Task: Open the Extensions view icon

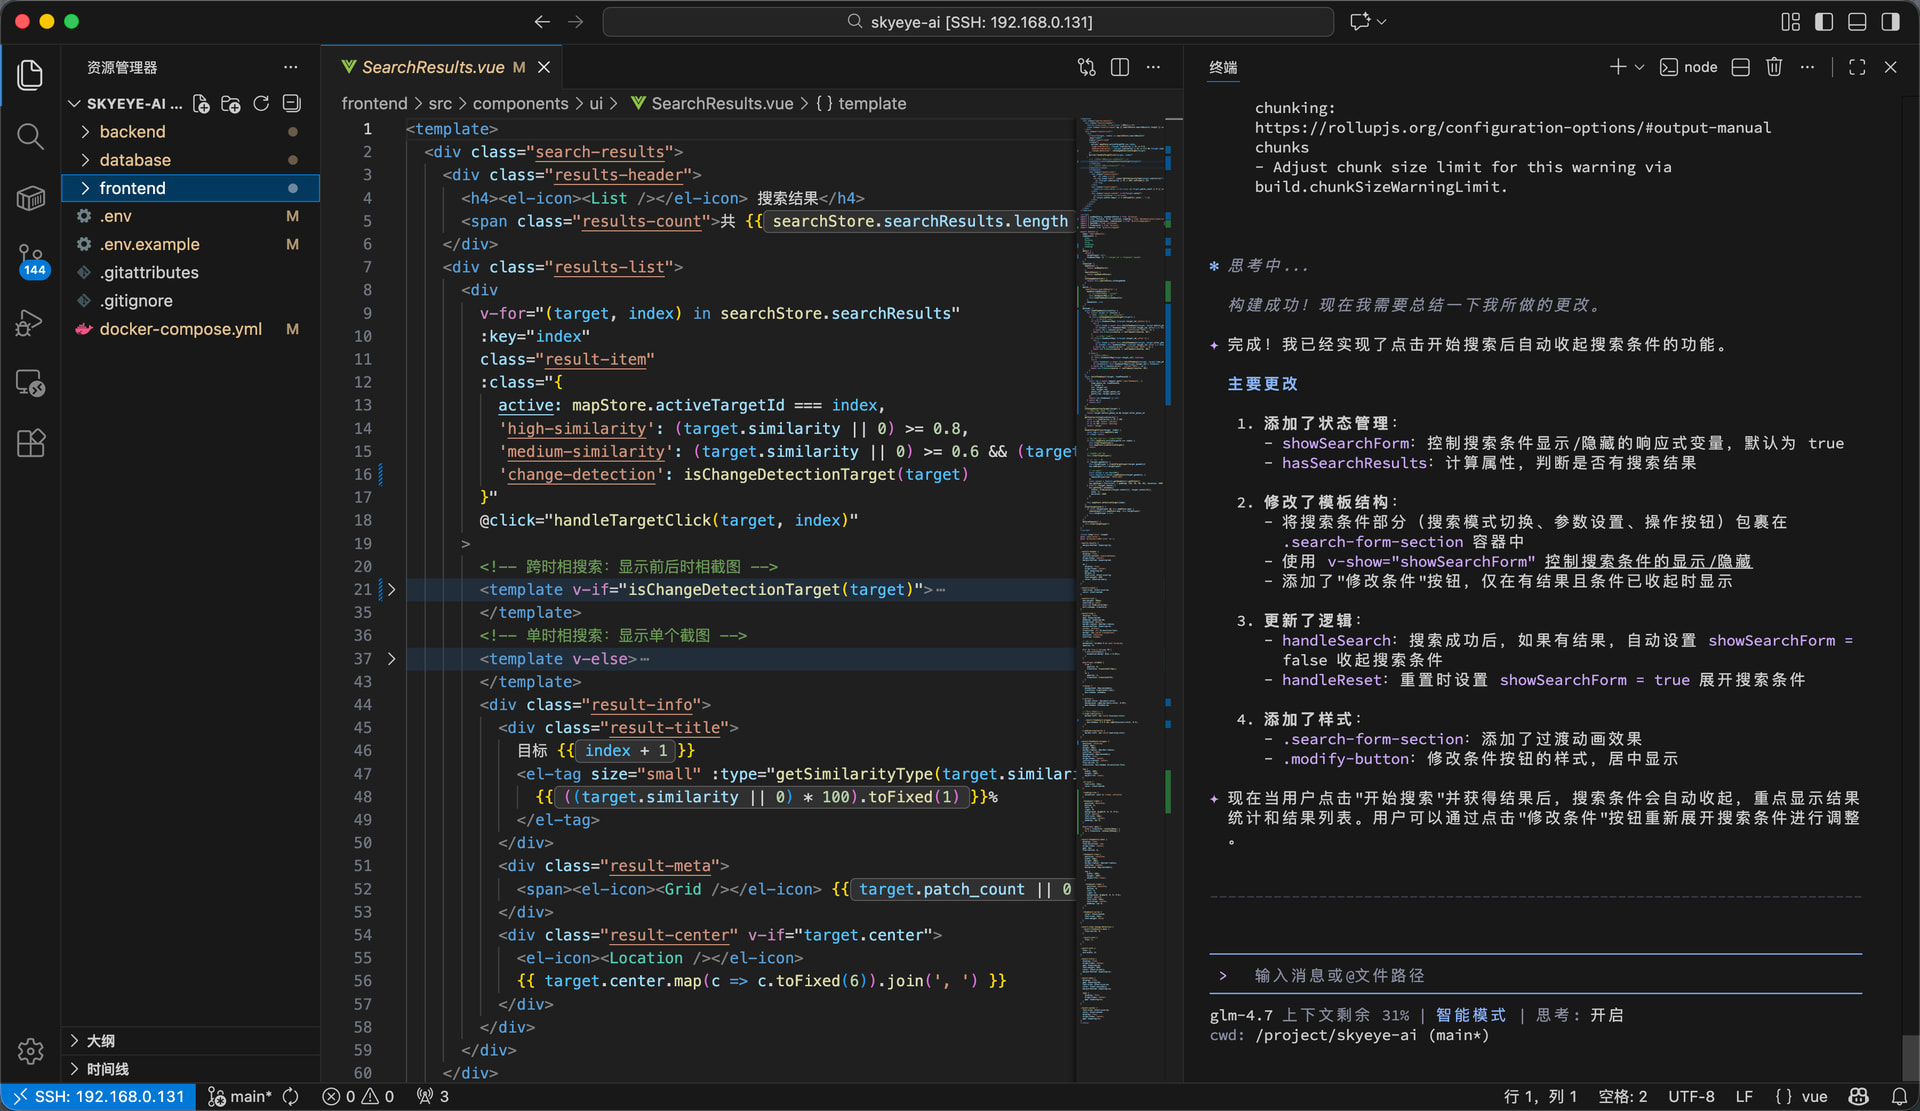Action: click(30, 443)
